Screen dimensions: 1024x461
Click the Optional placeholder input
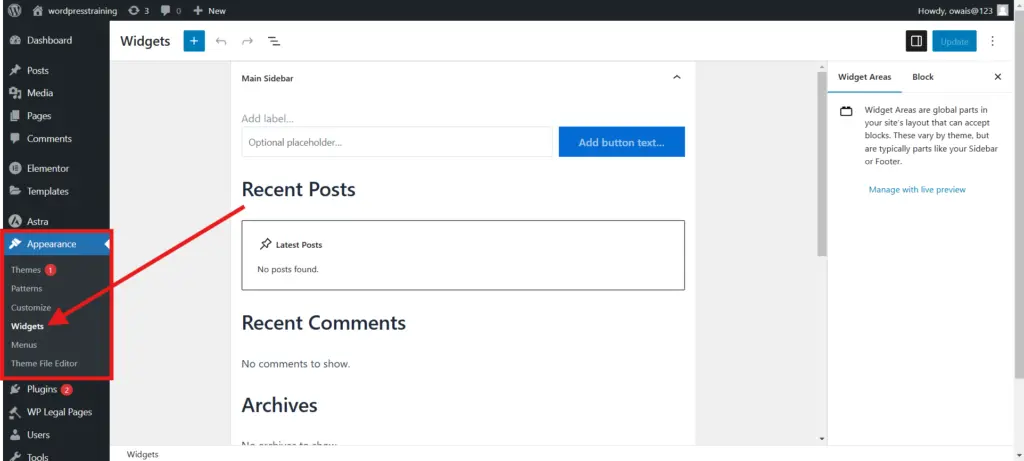click(397, 142)
